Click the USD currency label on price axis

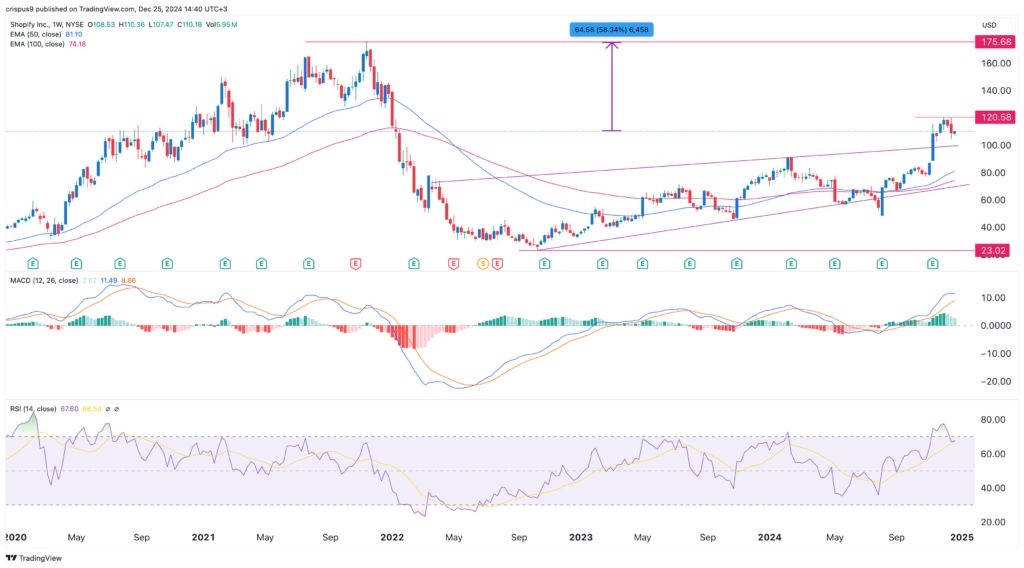(990, 24)
